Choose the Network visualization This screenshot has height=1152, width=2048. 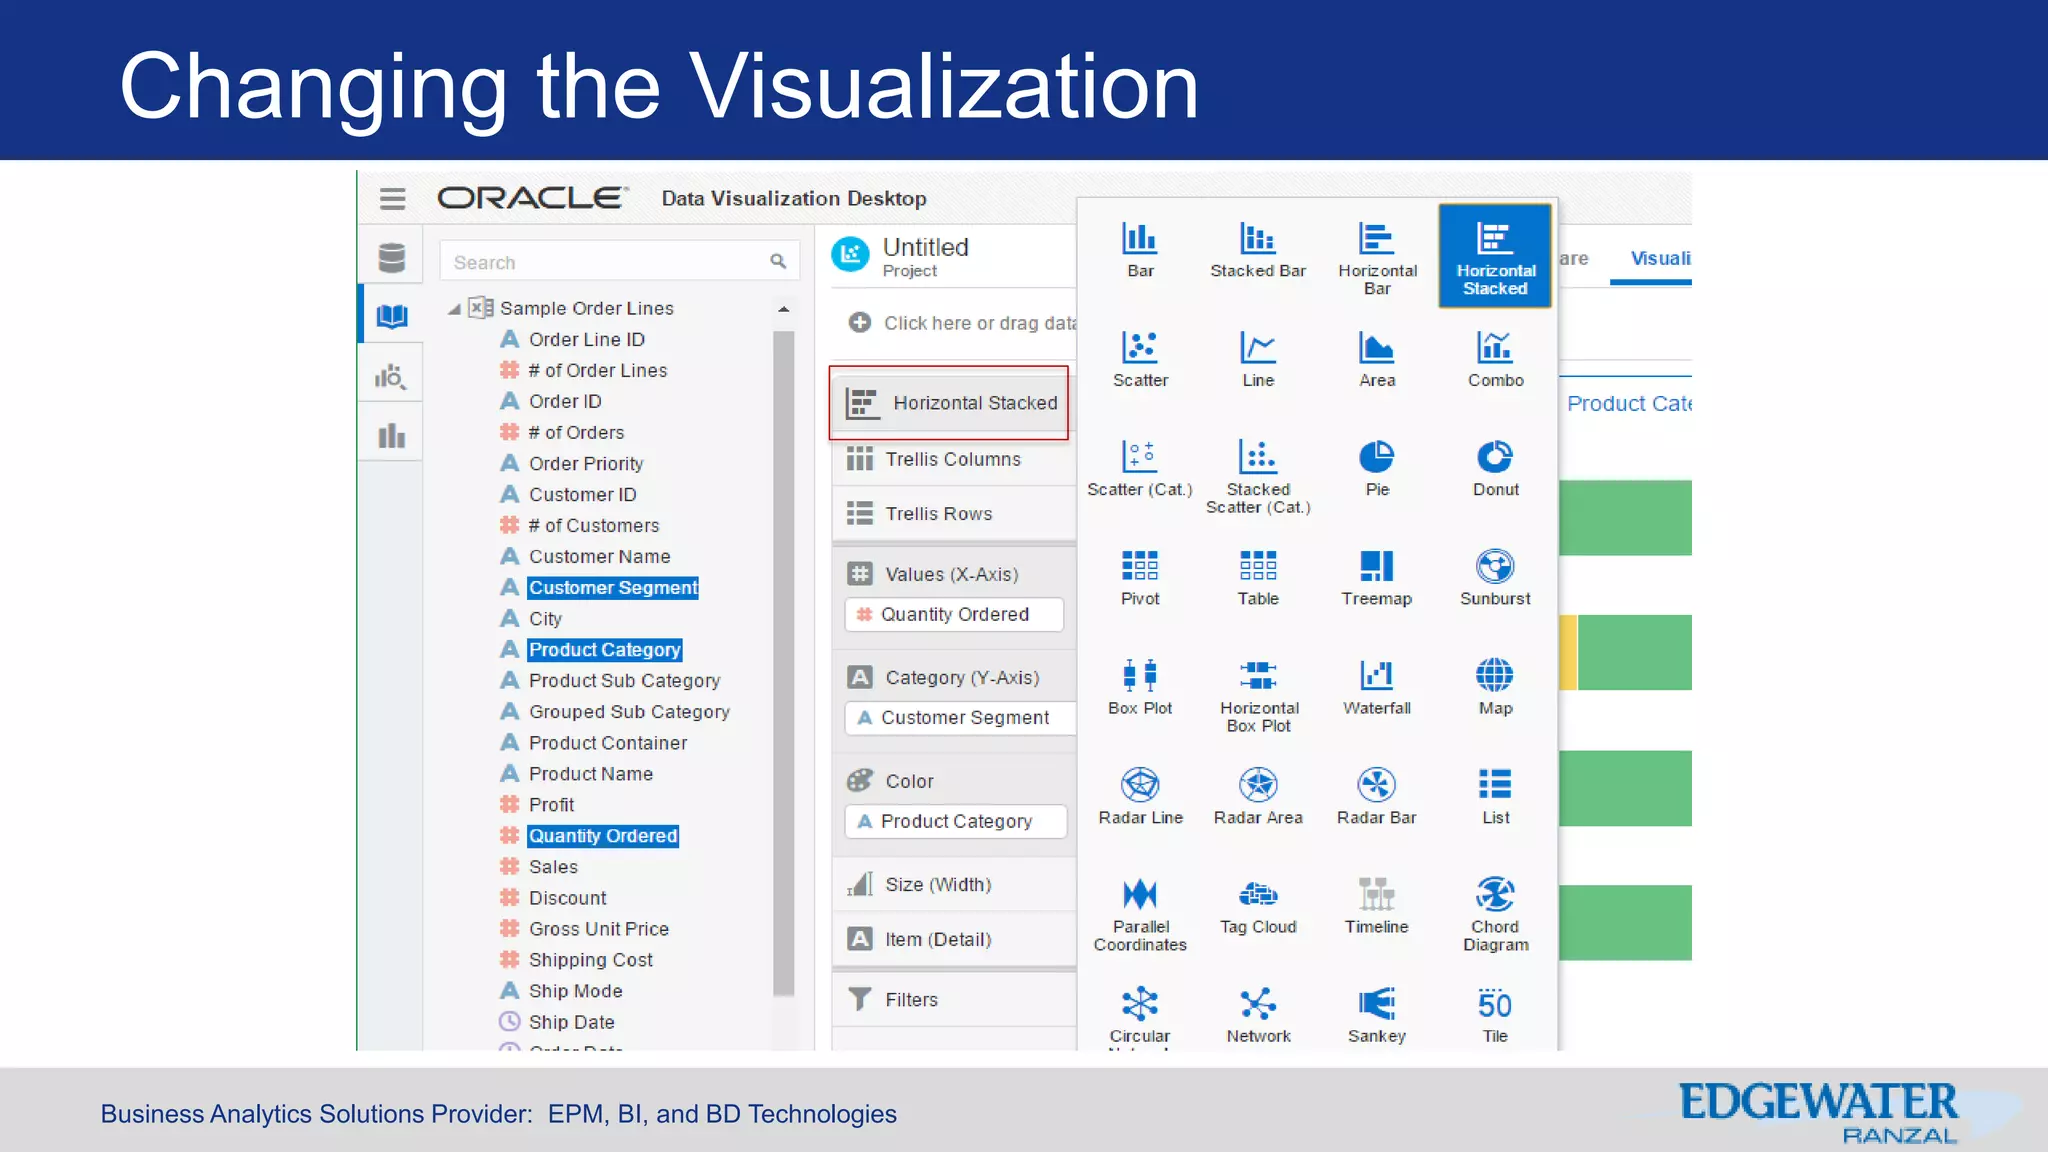click(1258, 1014)
